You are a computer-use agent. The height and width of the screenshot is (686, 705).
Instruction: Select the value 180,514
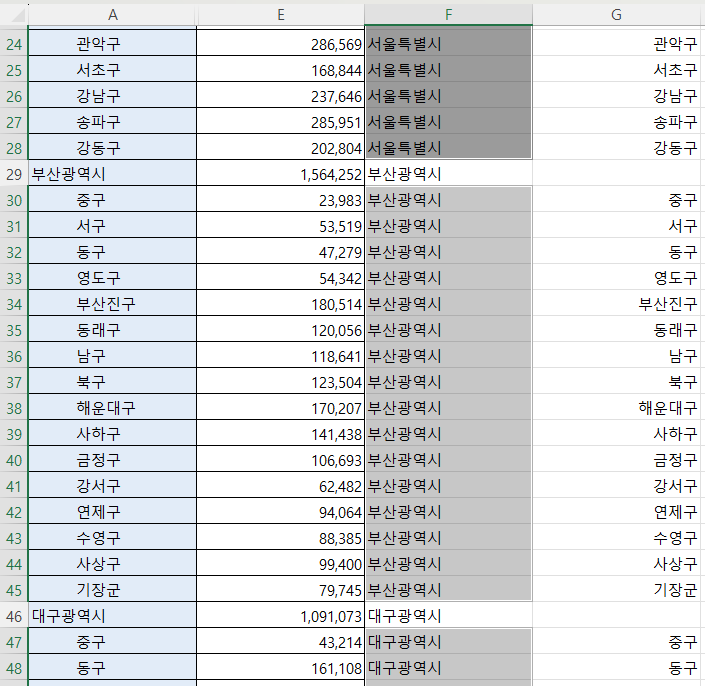pos(336,305)
